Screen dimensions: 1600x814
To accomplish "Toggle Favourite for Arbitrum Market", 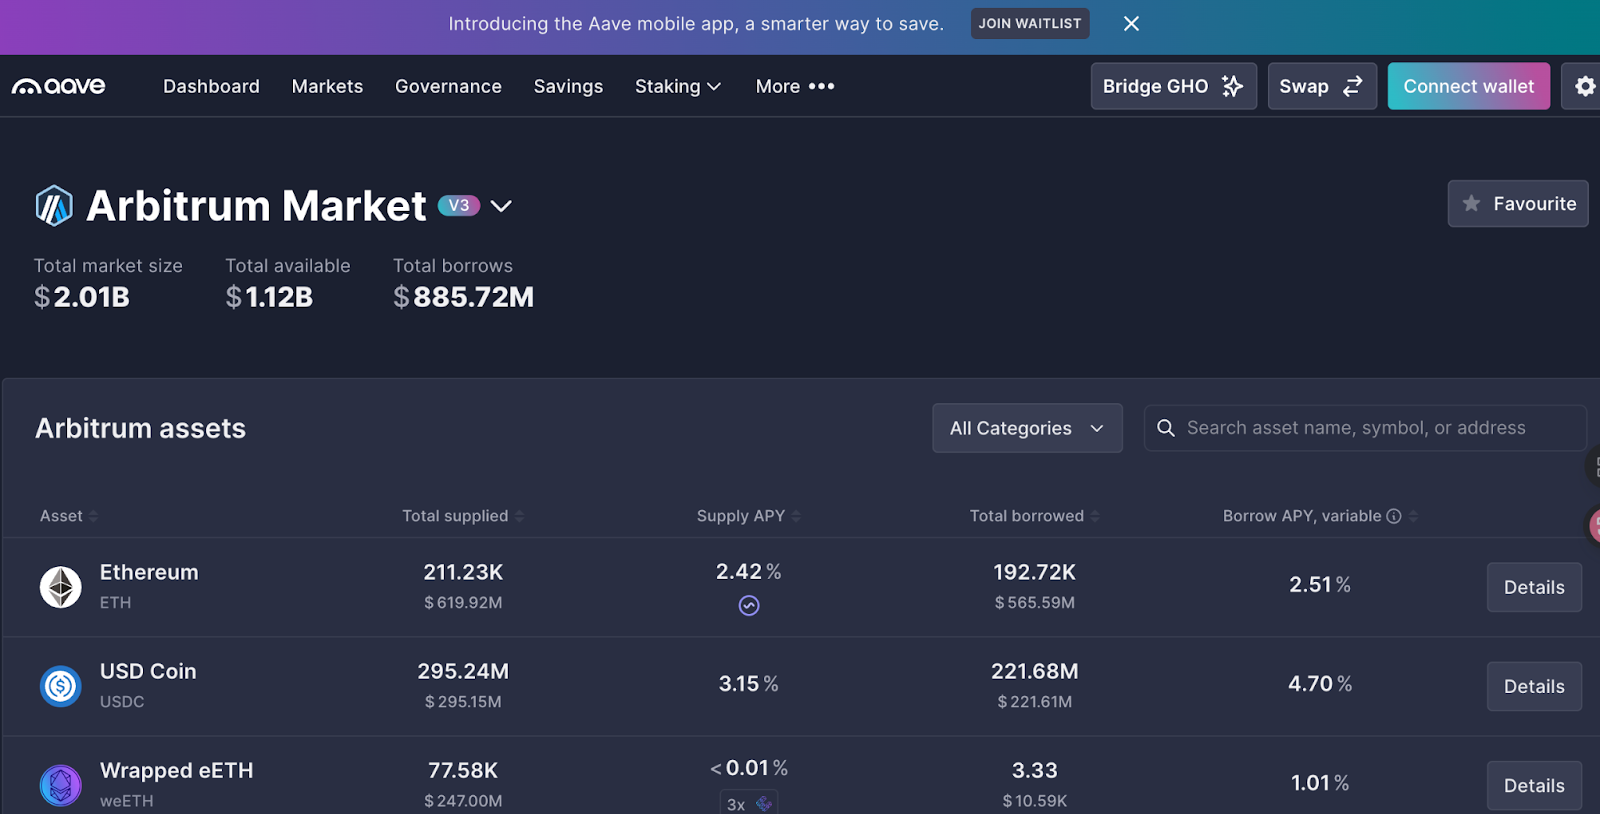I will click(x=1517, y=204).
